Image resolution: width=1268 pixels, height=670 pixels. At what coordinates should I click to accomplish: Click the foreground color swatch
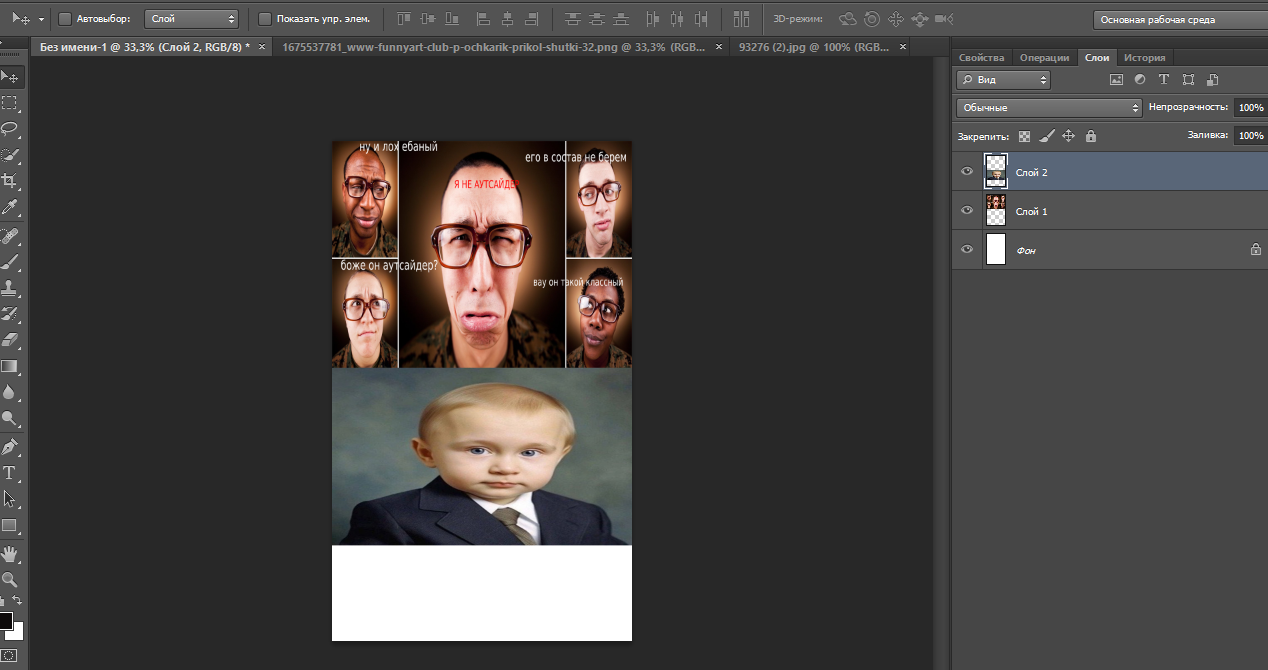click(5, 621)
